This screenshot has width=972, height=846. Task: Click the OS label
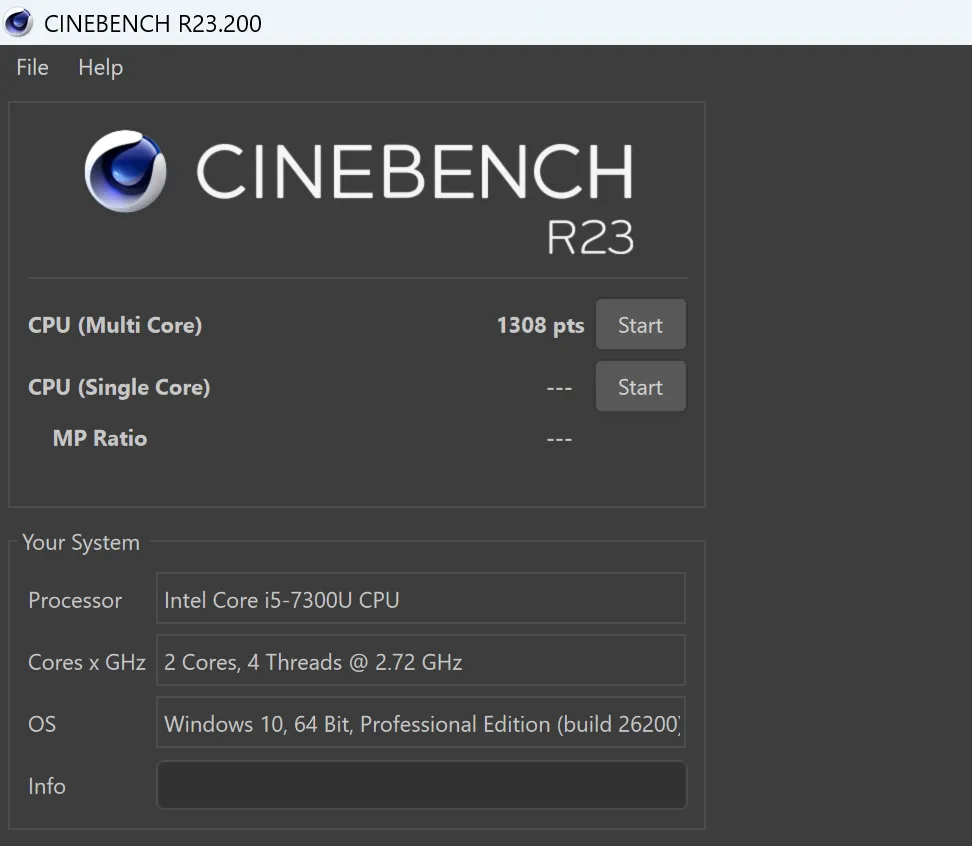(42, 724)
